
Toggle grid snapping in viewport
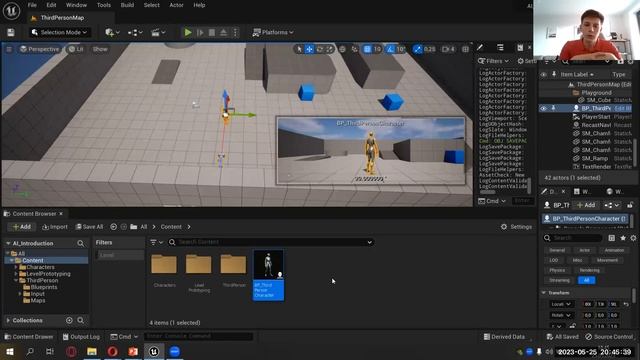(367, 49)
